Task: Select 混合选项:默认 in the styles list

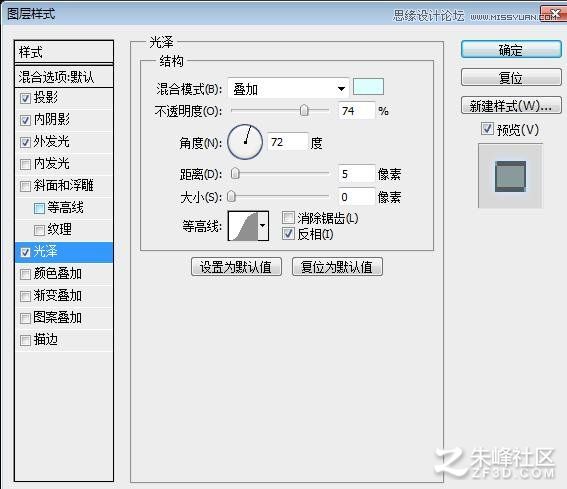Action: coord(64,77)
